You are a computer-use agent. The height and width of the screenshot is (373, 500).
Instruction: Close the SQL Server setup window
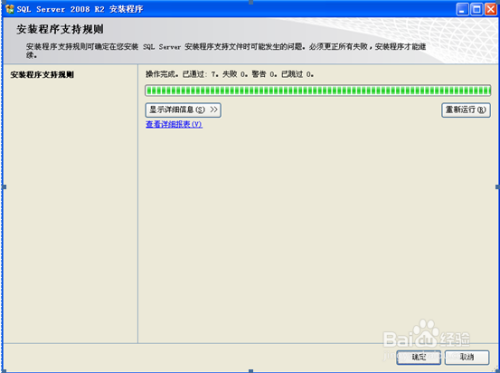[491, 9]
